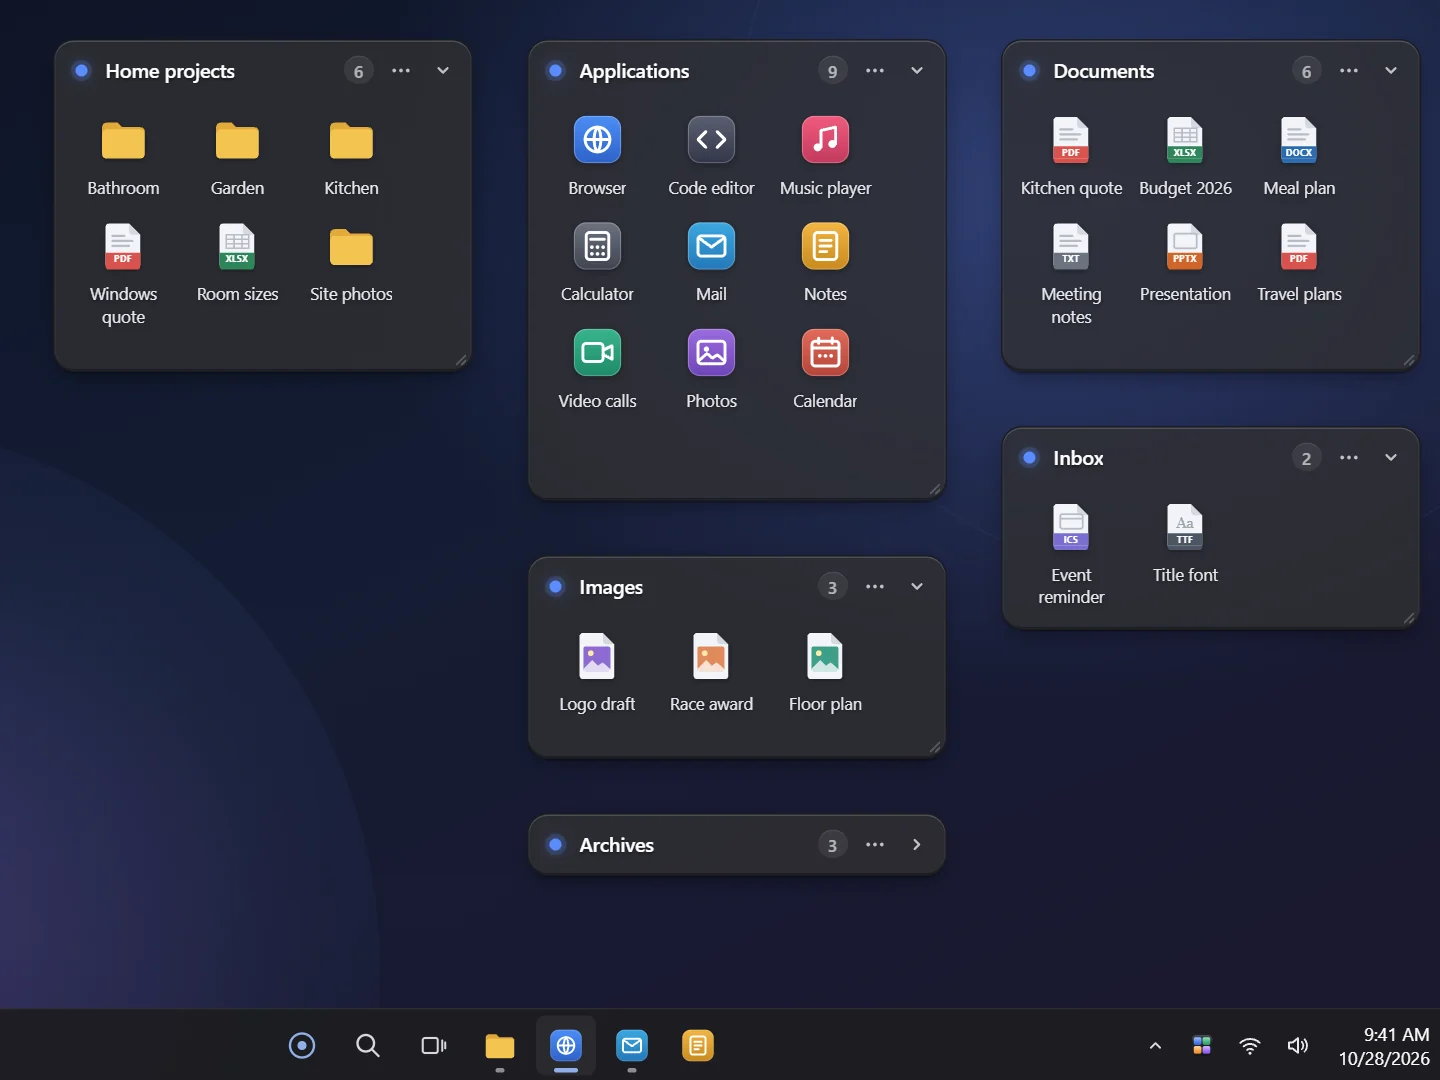
Task: Select Race award image file
Action: [711, 657]
